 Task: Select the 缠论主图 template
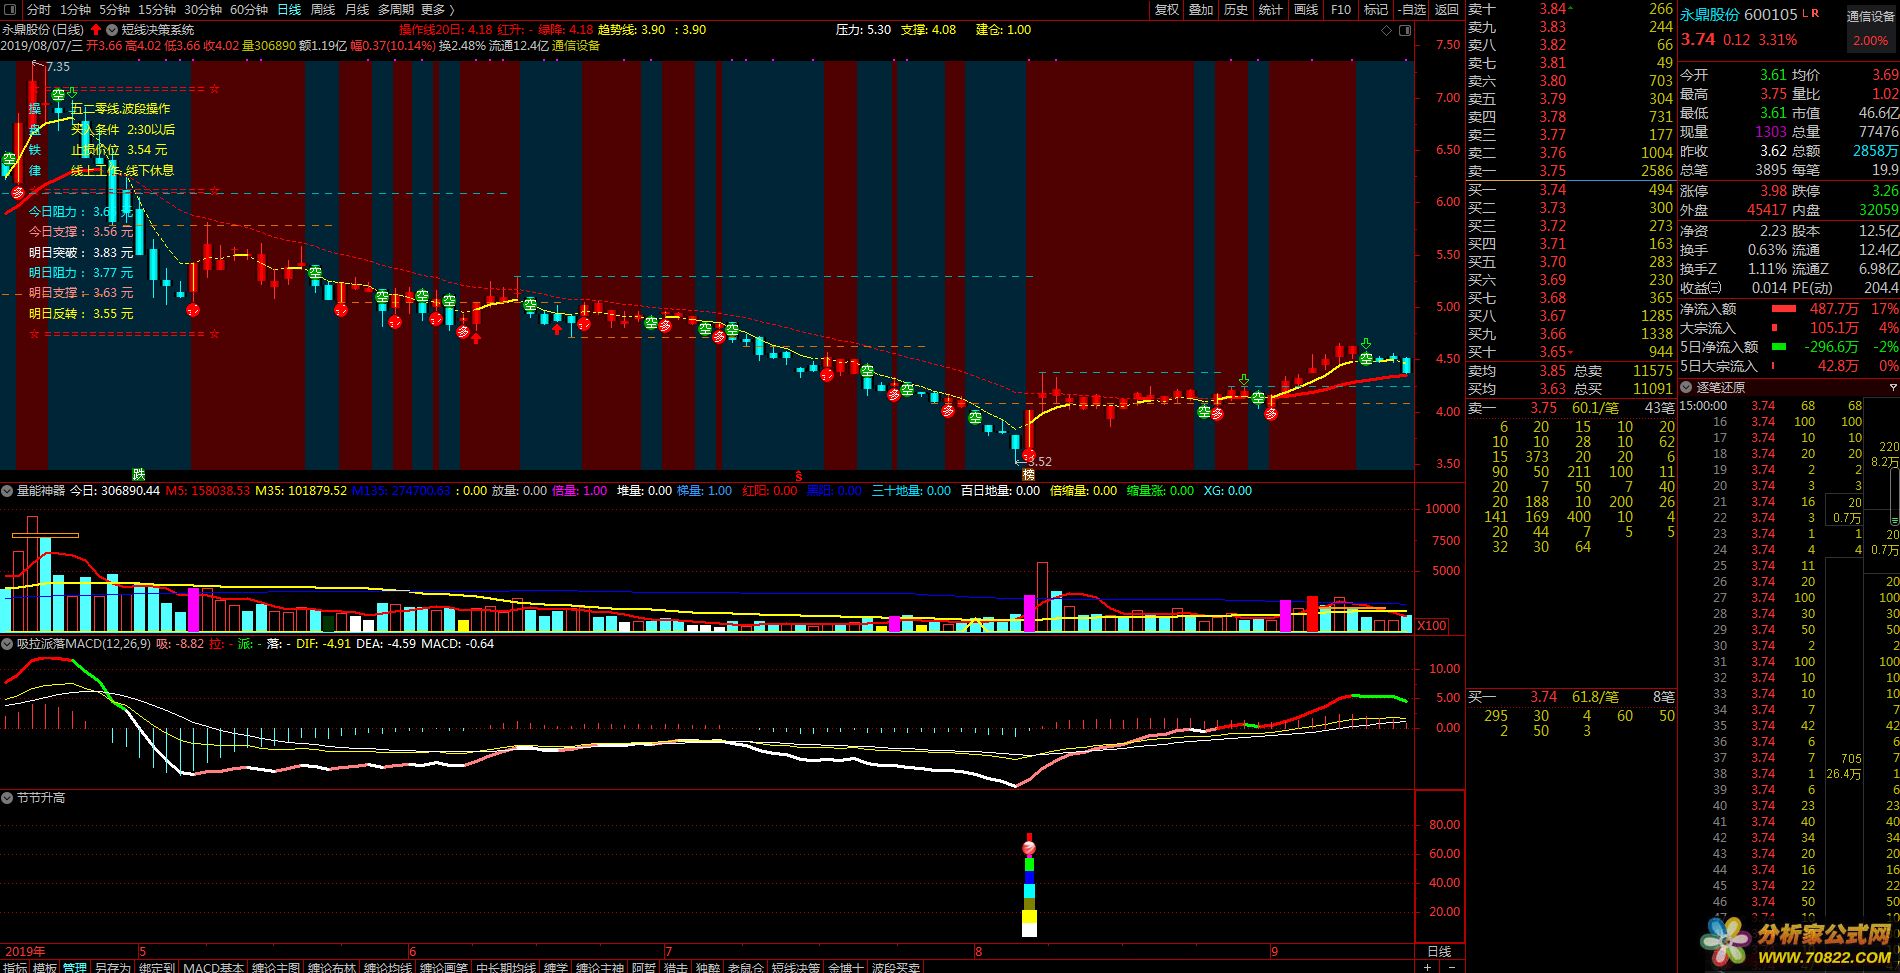tap(275, 967)
